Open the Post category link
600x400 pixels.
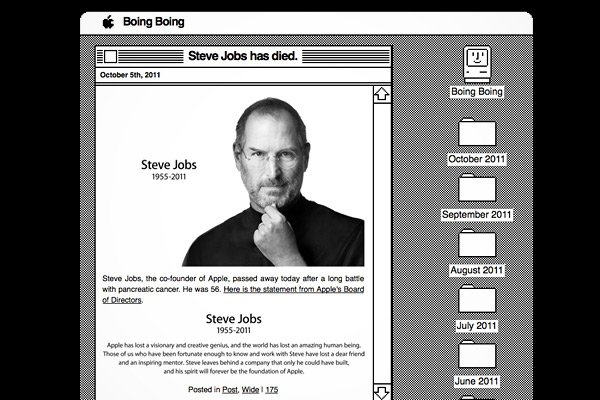(x=230, y=390)
